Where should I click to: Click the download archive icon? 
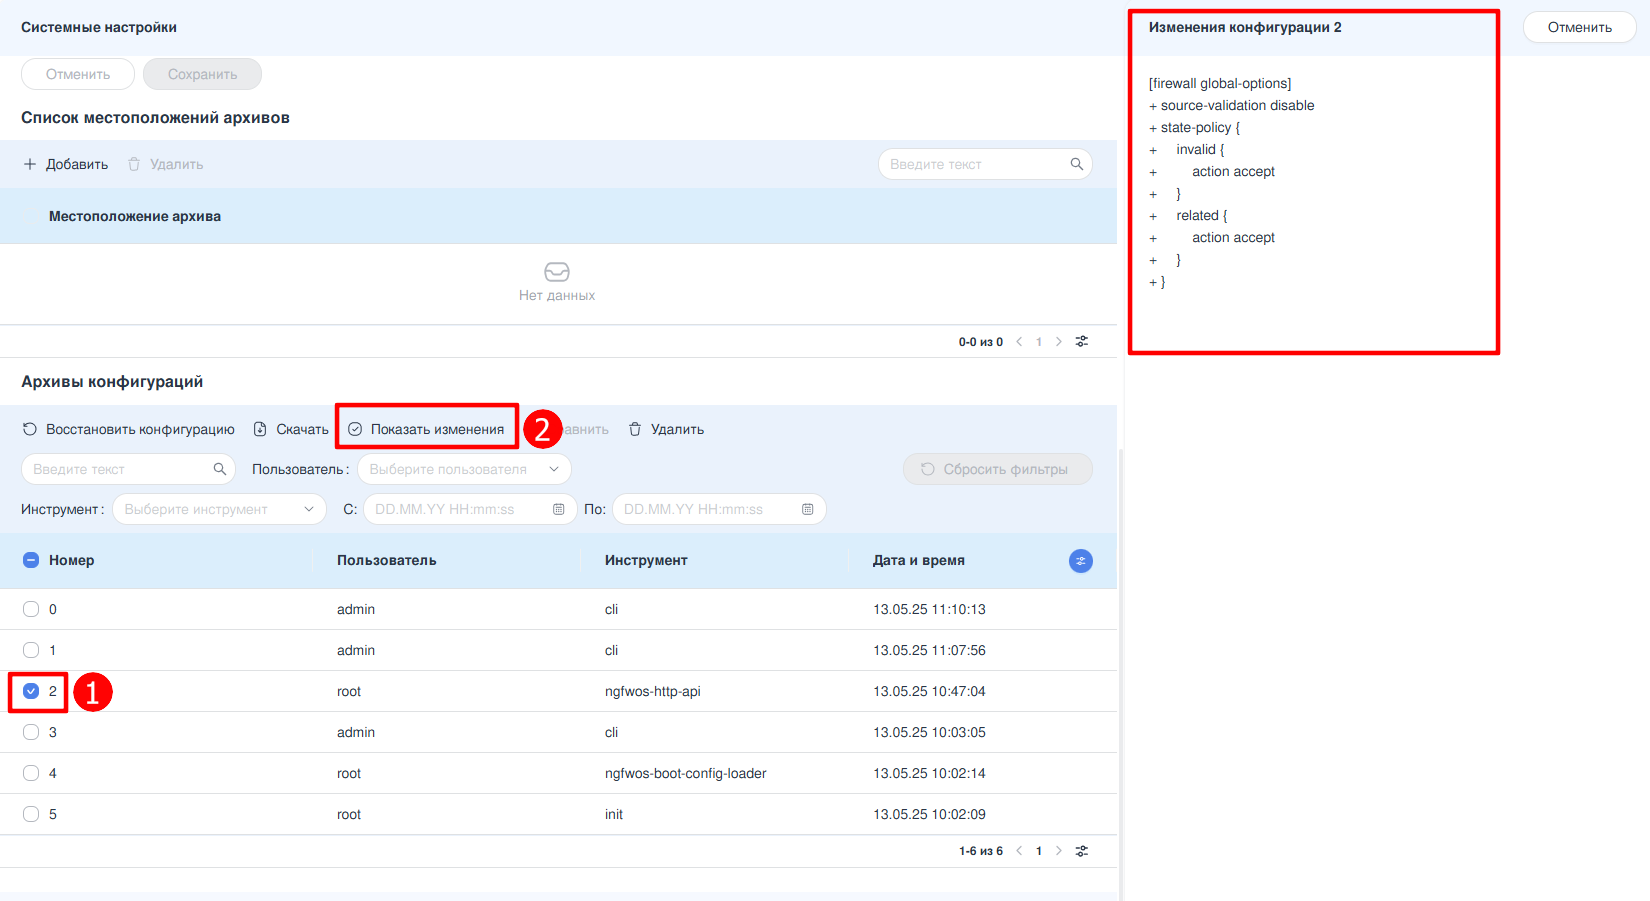click(x=260, y=429)
